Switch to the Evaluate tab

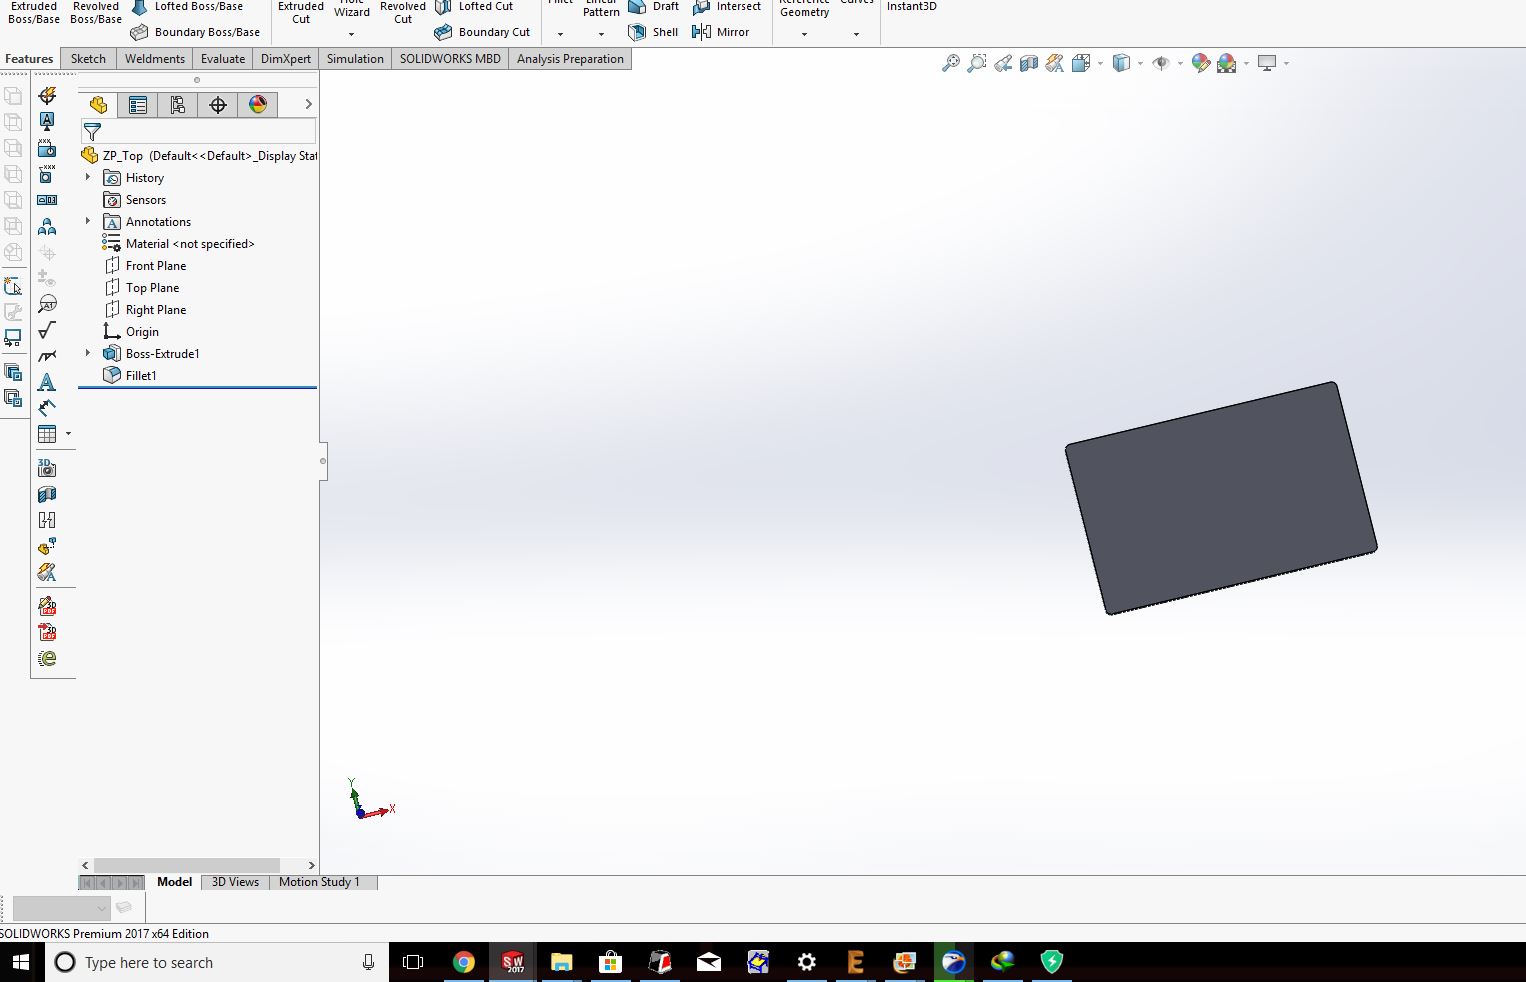[x=223, y=59]
